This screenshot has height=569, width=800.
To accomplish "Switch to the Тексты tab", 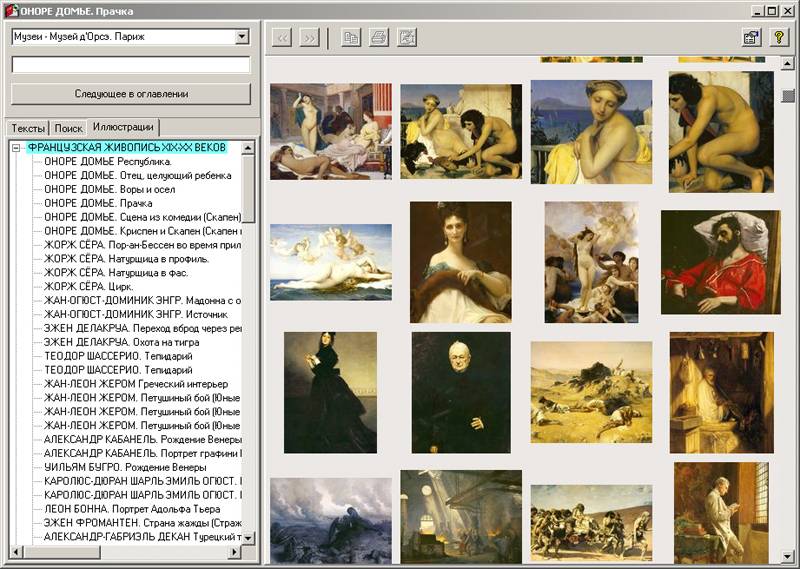I will coord(28,128).
